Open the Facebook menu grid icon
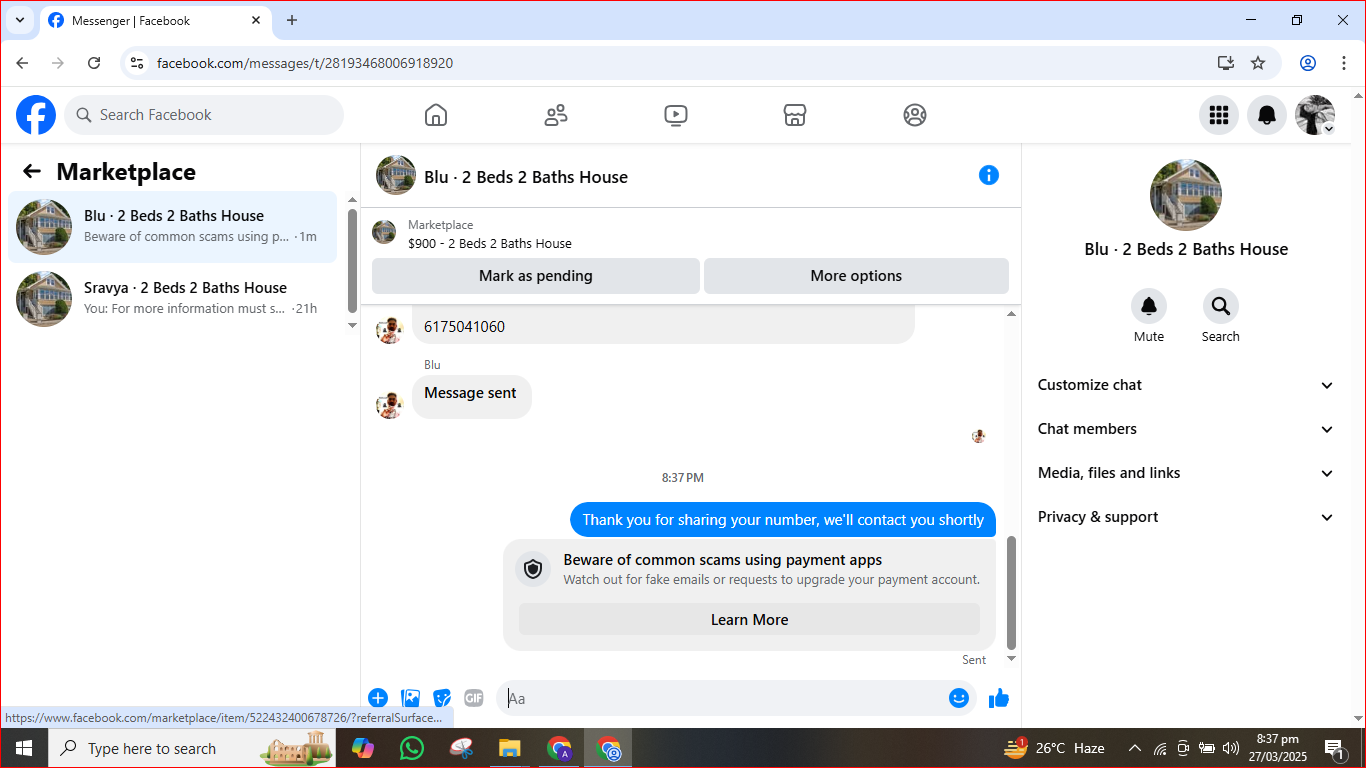This screenshot has height=768, width=1366. click(x=1219, y=115)
